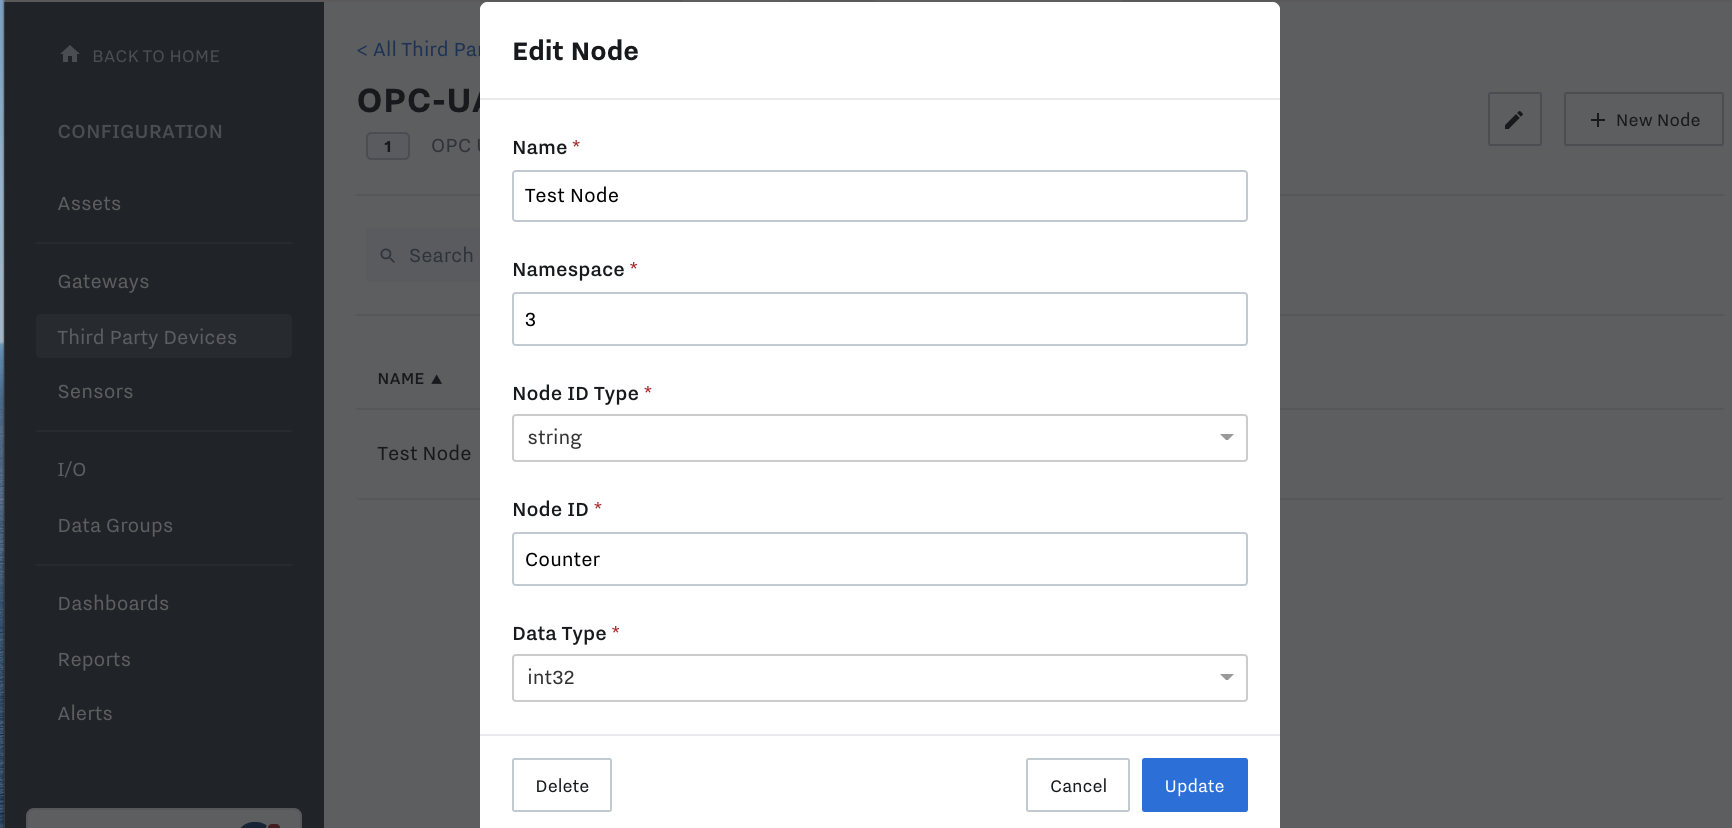Click the Name input field
This screenshot has width=1732, height=828.
(879, 196)
